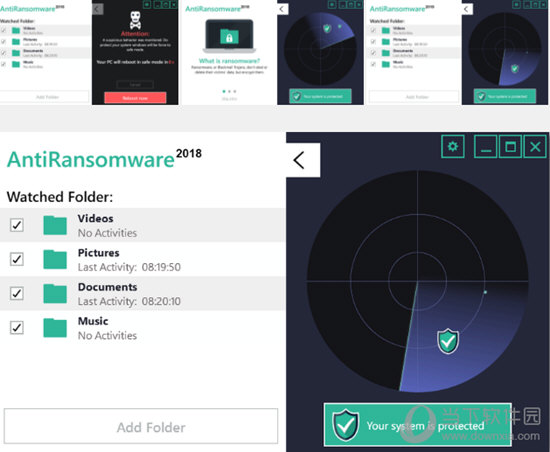Open the 'What is ransomware?' screenshot thumbnail
This screenshot has height=452, width=550.
[x=229, y=52]
